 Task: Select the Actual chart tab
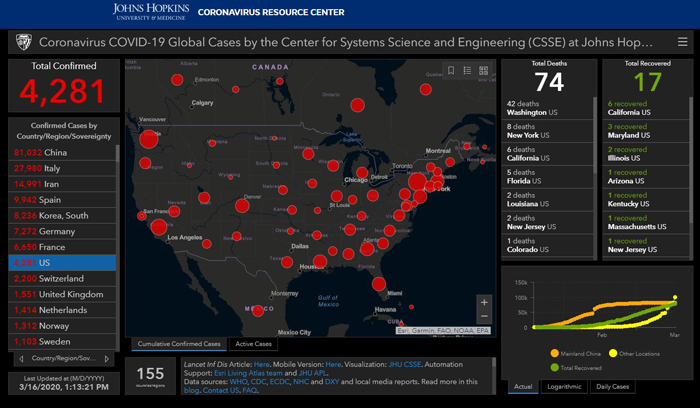click(523, 387)
